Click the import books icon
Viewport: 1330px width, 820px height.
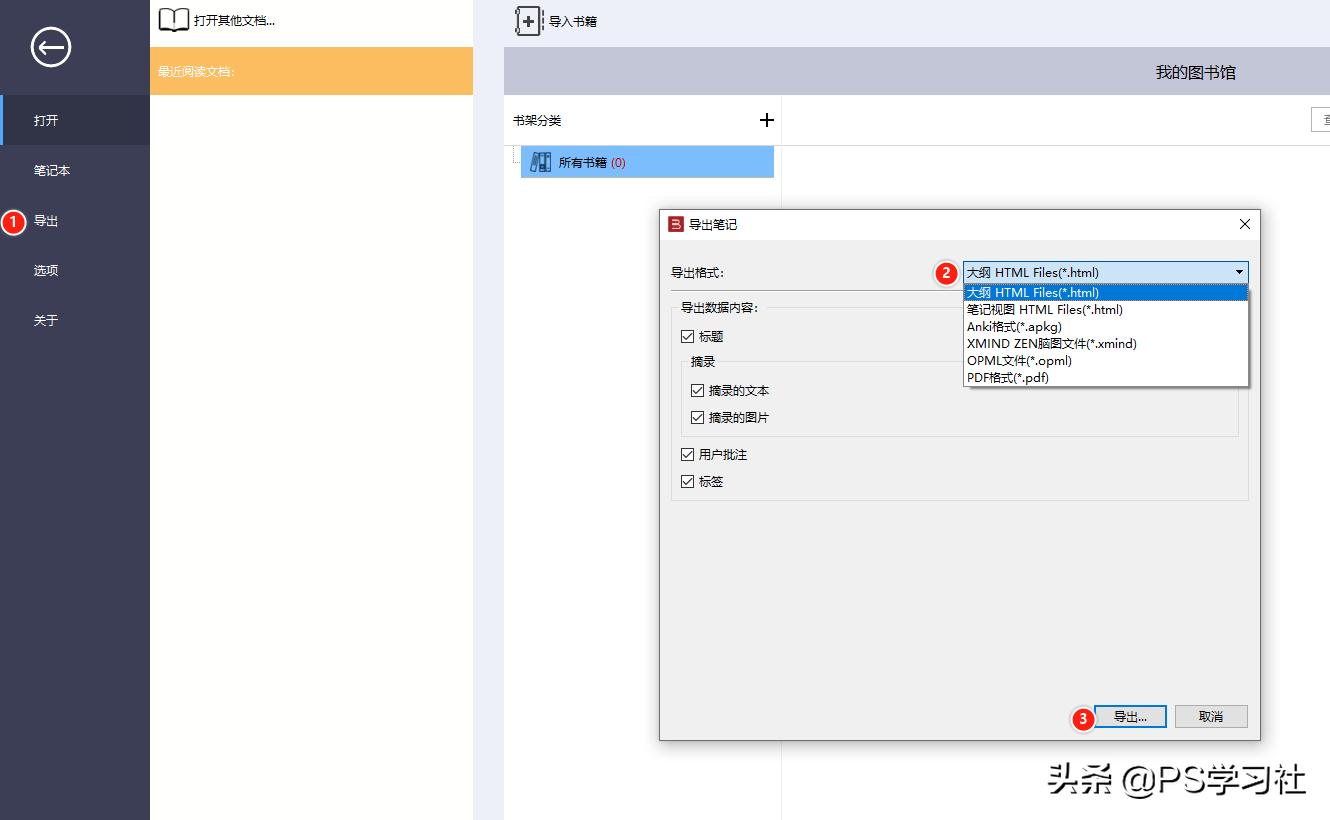[x=529, y=21]
